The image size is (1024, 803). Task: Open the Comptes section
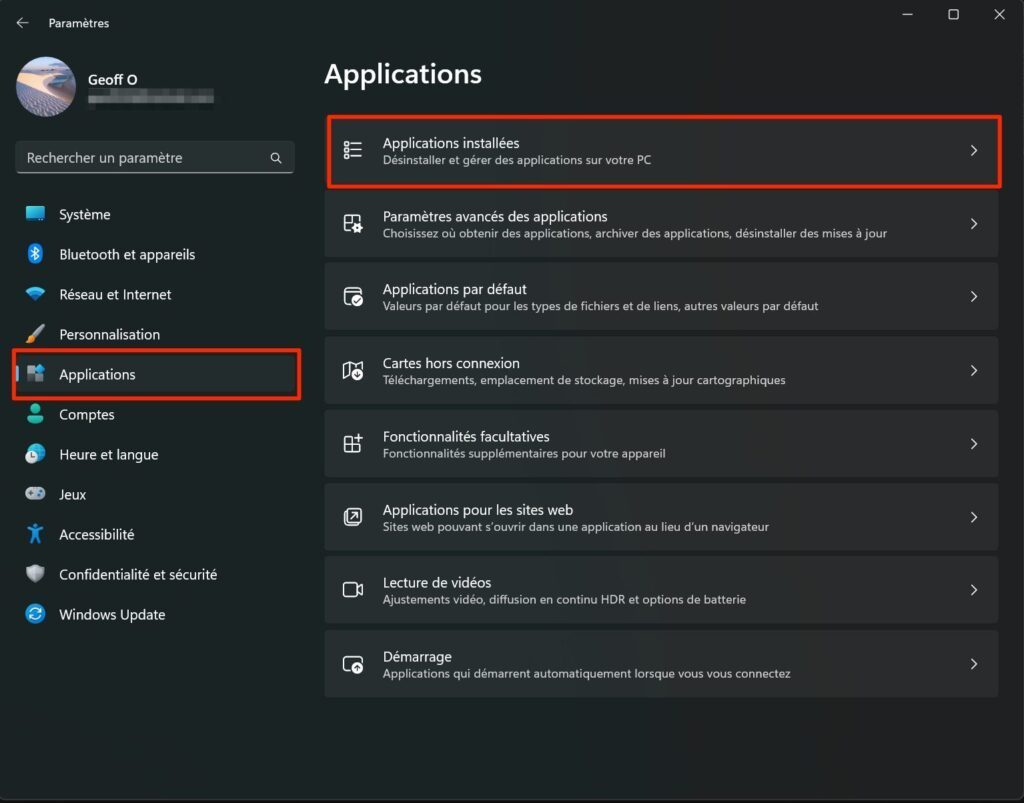(155, 414)
